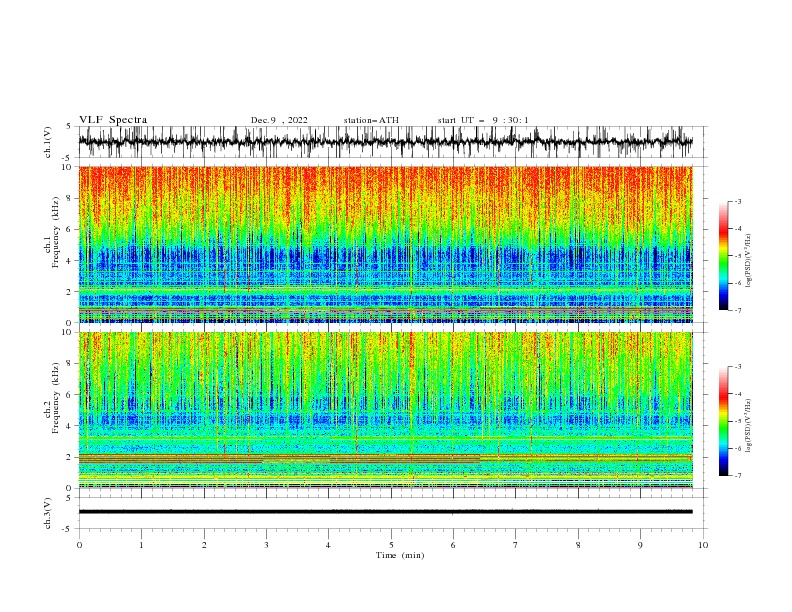Click the ch.1 "Frequency (kHz)" axis label
This screenshot has height=612, width=792.
click(x=56, y=232)
